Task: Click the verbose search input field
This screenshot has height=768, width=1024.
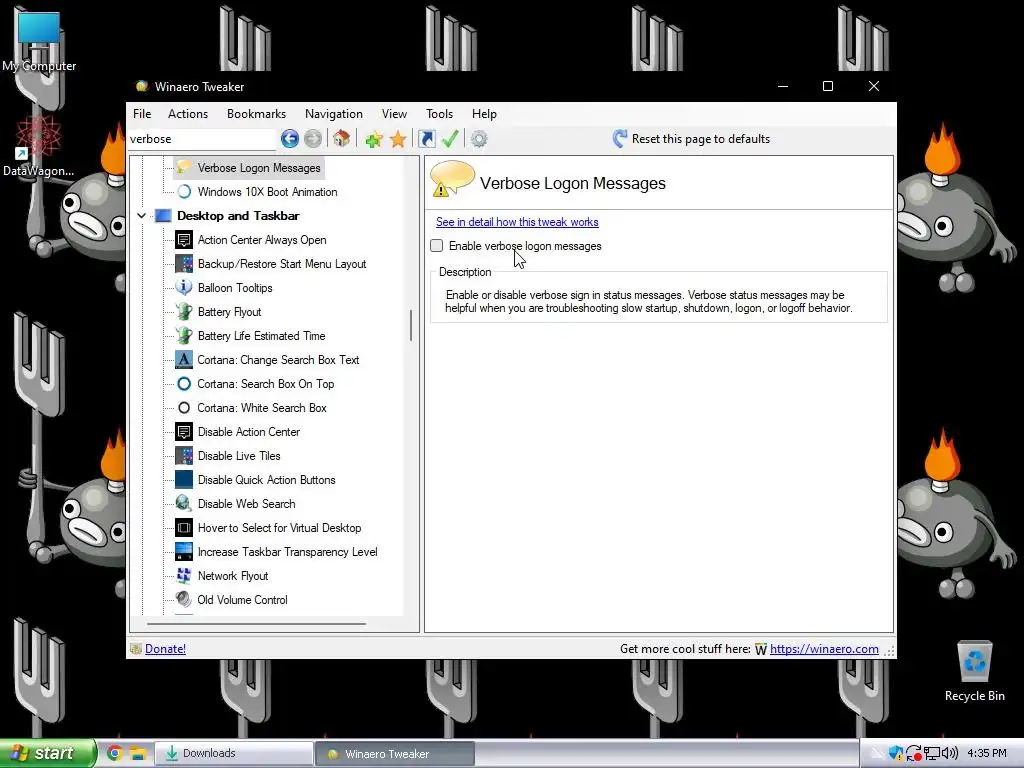Action: (x=202, y=139)
